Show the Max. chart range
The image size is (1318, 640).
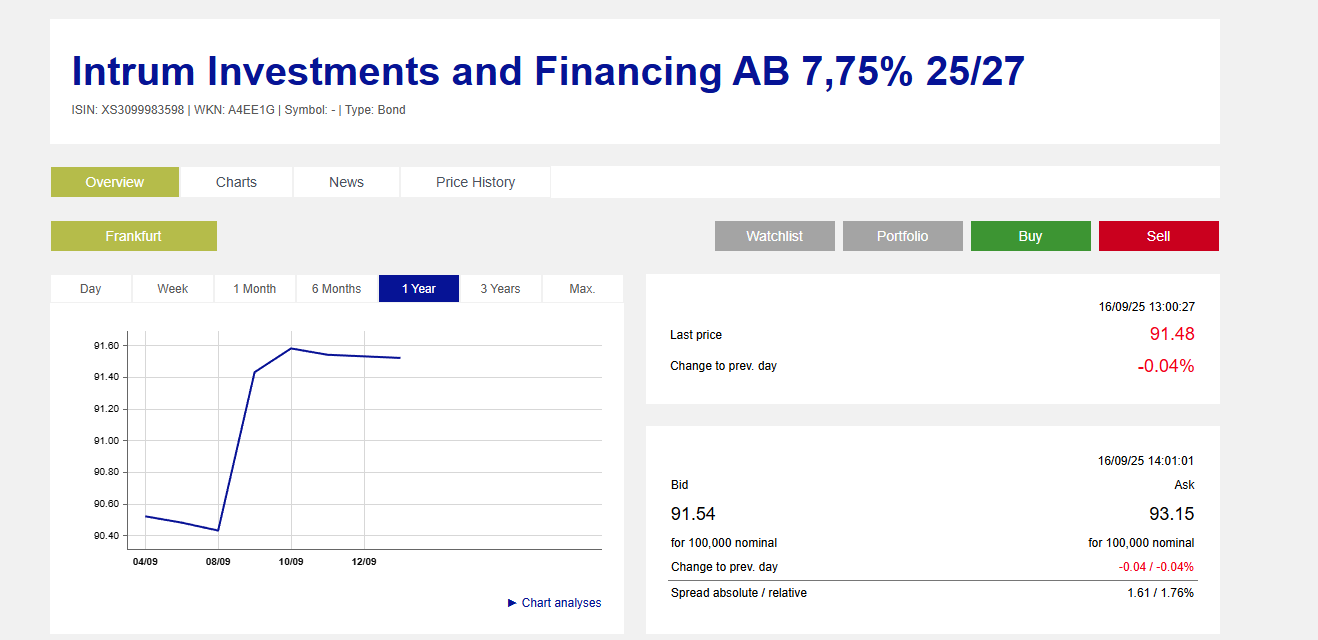(582, 289)
